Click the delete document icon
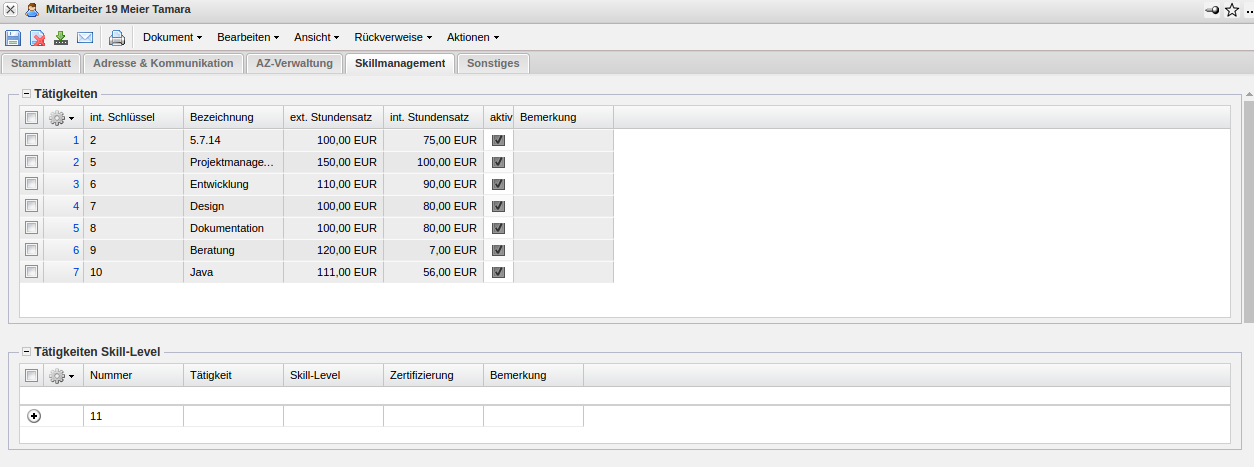1254x467 pixels. [x=37, y=38]
